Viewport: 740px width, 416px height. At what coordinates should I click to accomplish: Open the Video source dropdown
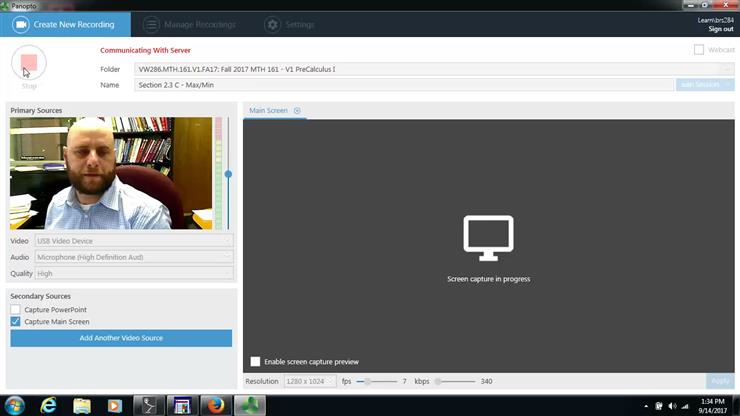[134, 241]
